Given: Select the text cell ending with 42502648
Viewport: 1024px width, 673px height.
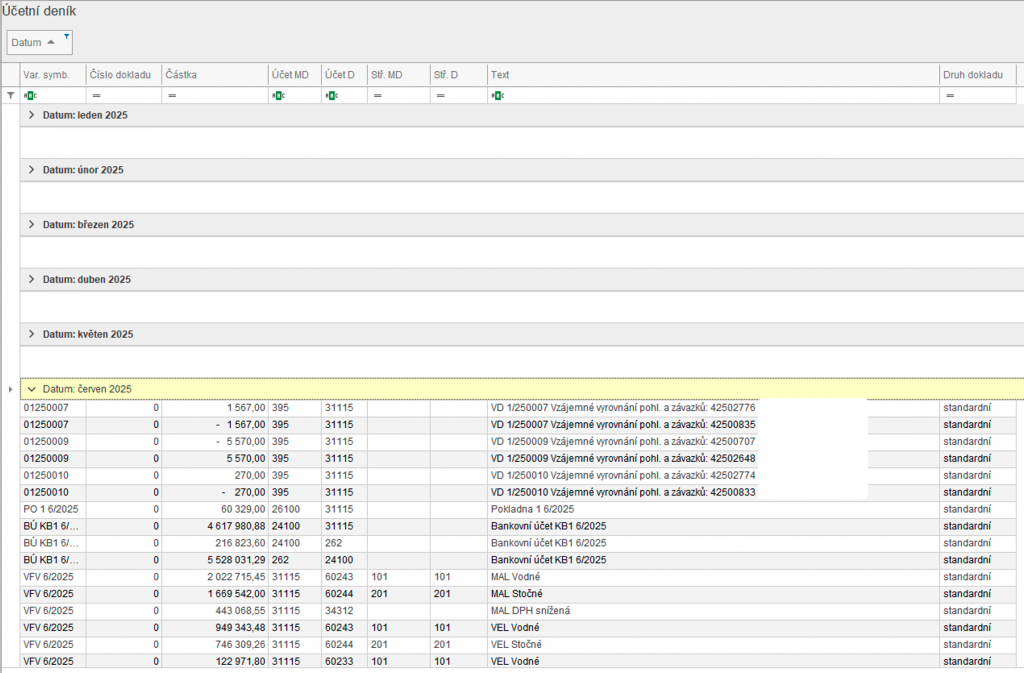Looking at the screenshot, I should click(x=713, y=458).
